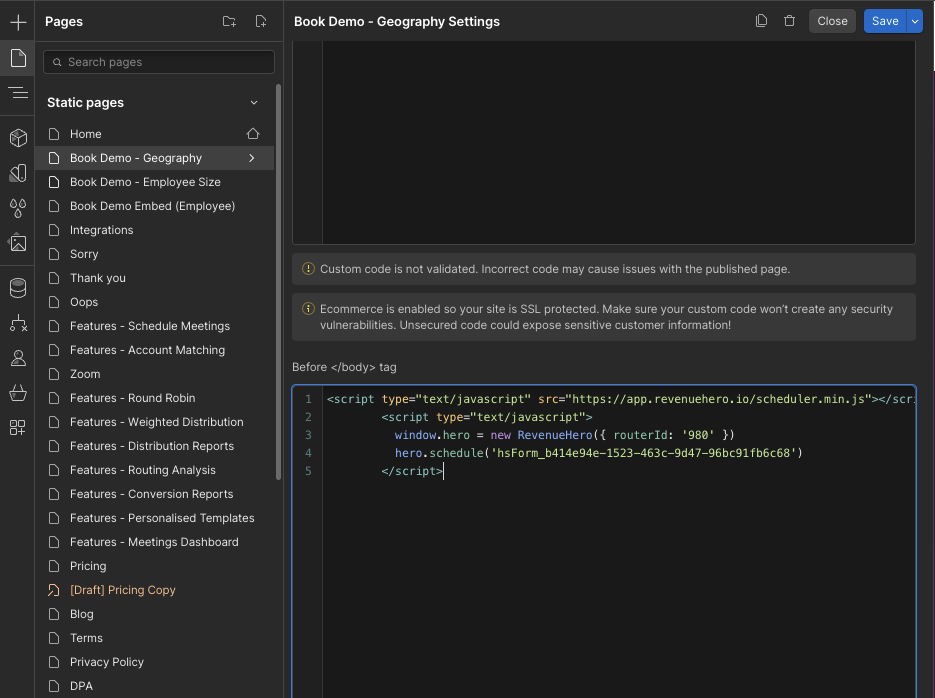
Task: Click inside the Before </body> tag code editor
Action: (x=604, y=541)
